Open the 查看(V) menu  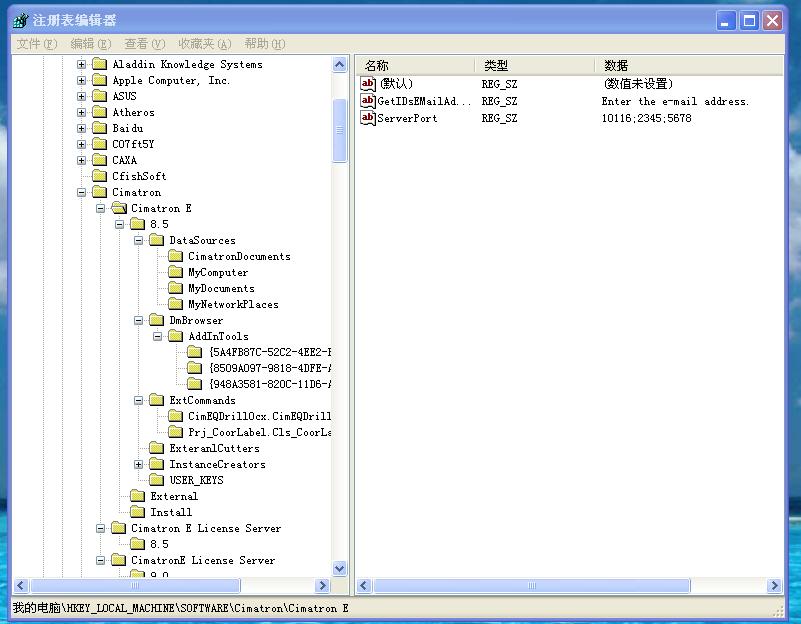tap(145, 44)
